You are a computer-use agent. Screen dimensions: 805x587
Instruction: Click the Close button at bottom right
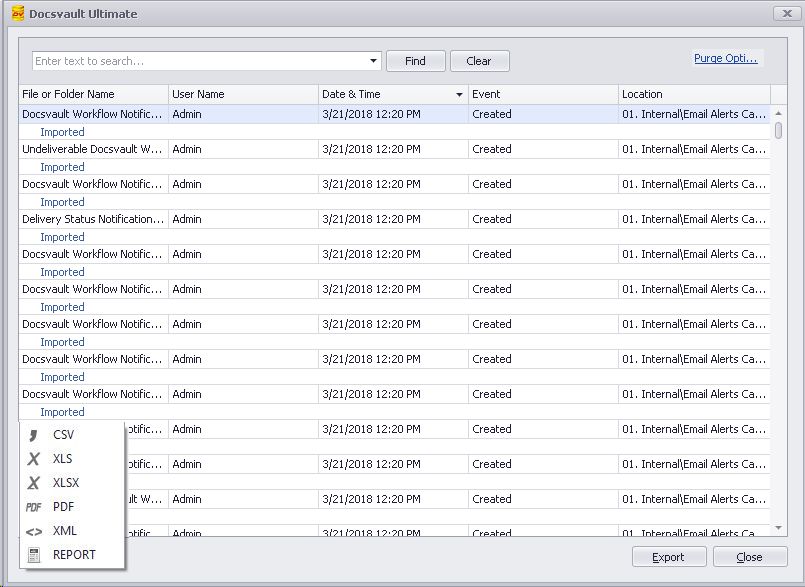pyautogui.click(x=748, y=557)
